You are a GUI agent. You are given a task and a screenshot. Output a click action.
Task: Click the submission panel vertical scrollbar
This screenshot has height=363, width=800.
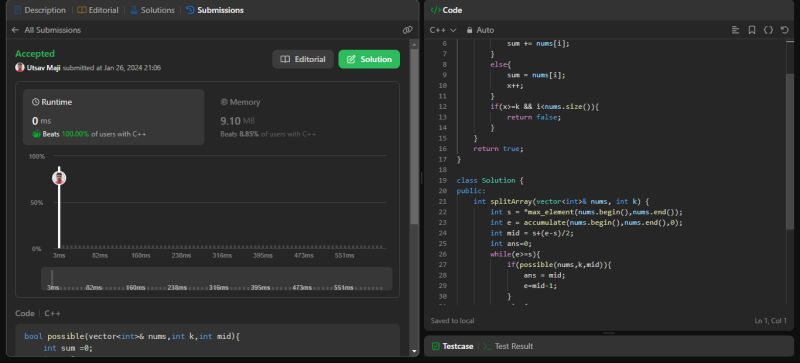(414, 138)
